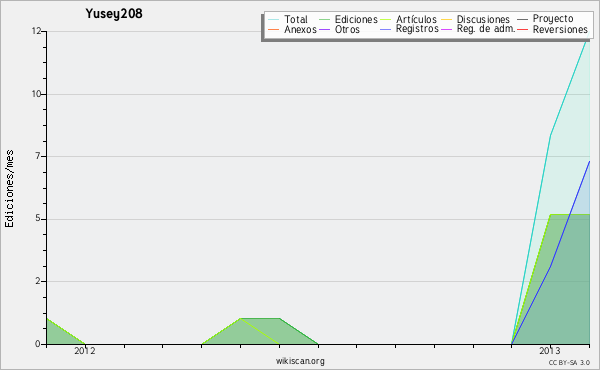Click the y-axis value 2

[38, 281]
